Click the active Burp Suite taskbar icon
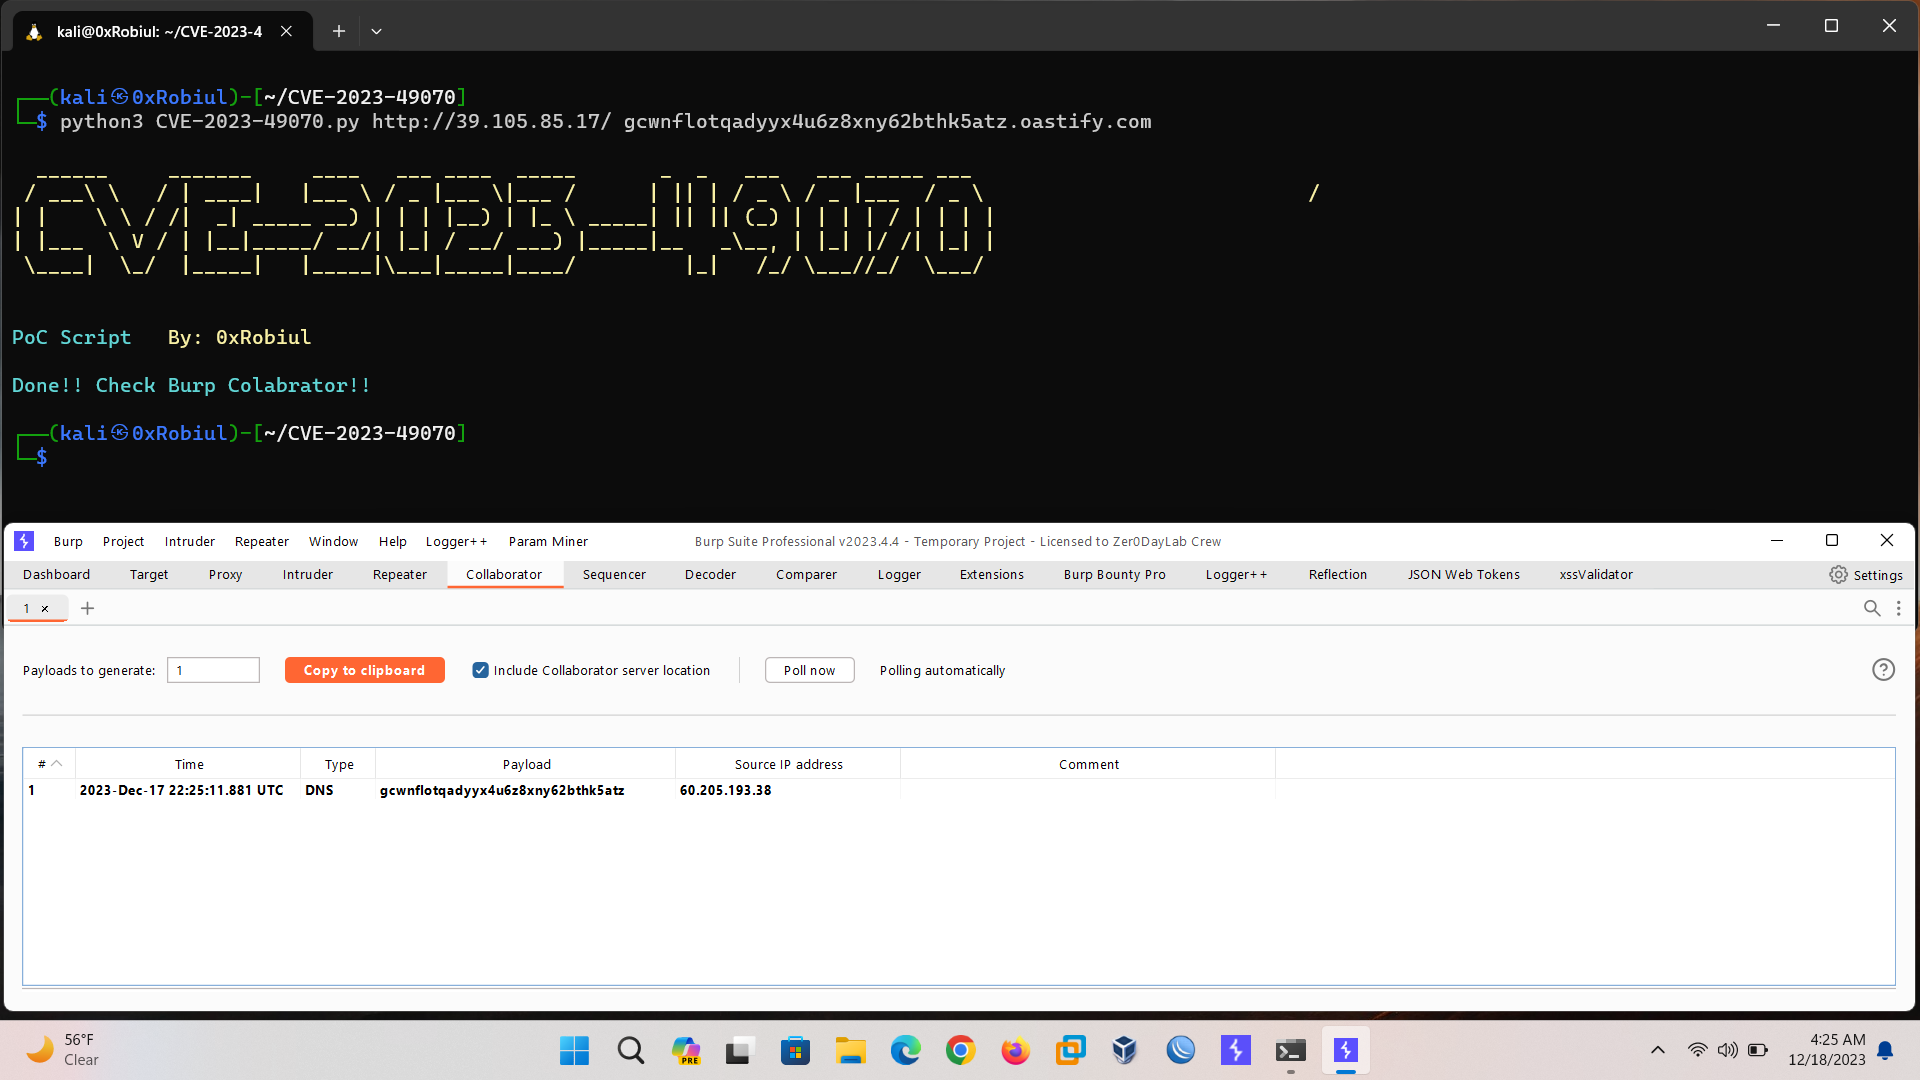This screenshot has width=1920, height=1080. point(1346,1050)
